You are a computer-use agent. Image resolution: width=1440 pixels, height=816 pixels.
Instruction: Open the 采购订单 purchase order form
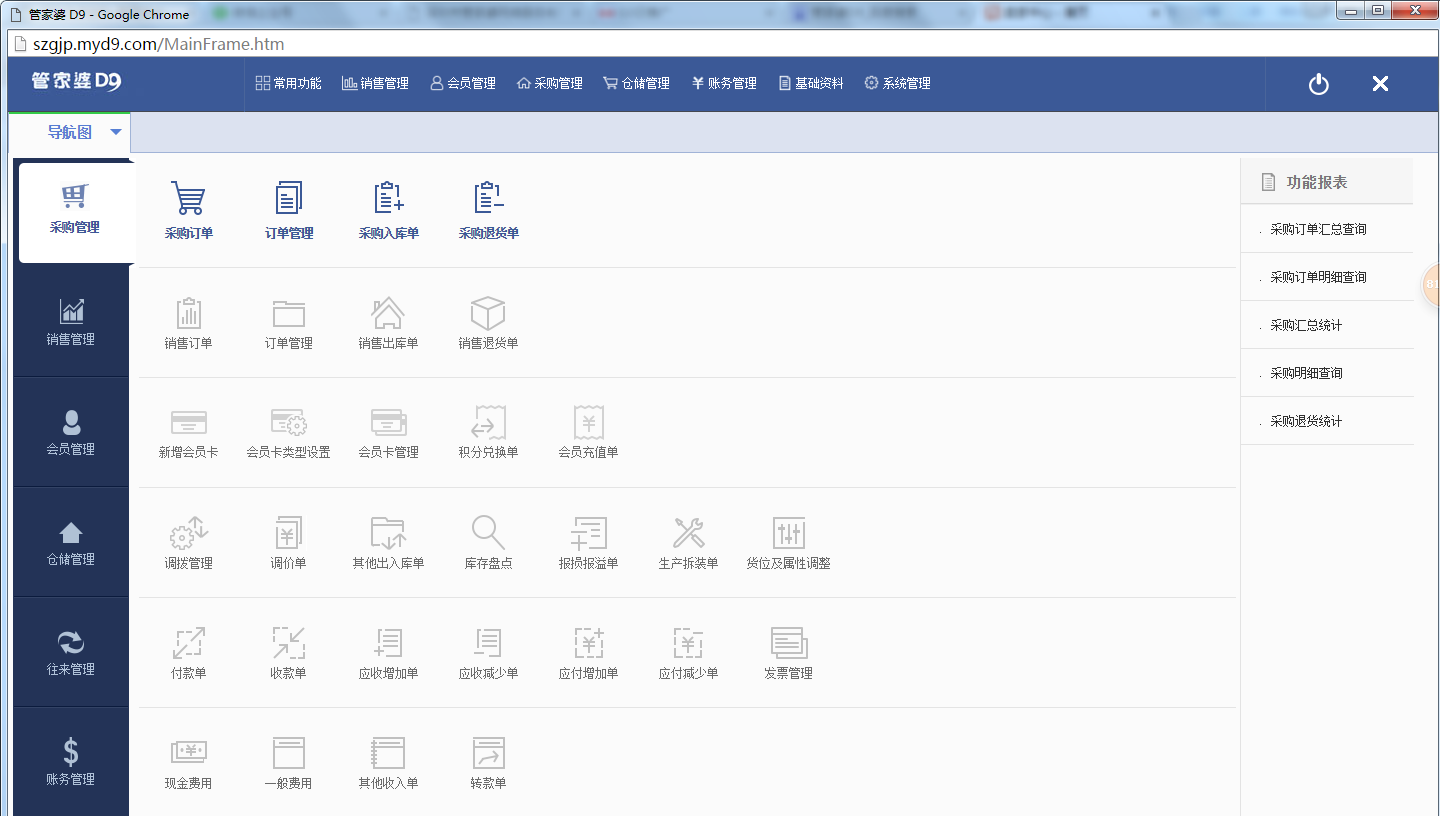click(188, 210)
